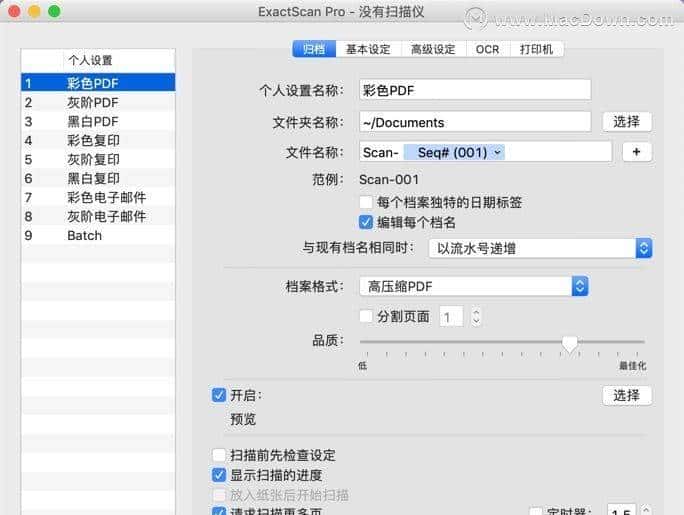The image size is (684, 515).
Task: Adjust the 品质 quality slider handle
Action: (x=570, y=344)
